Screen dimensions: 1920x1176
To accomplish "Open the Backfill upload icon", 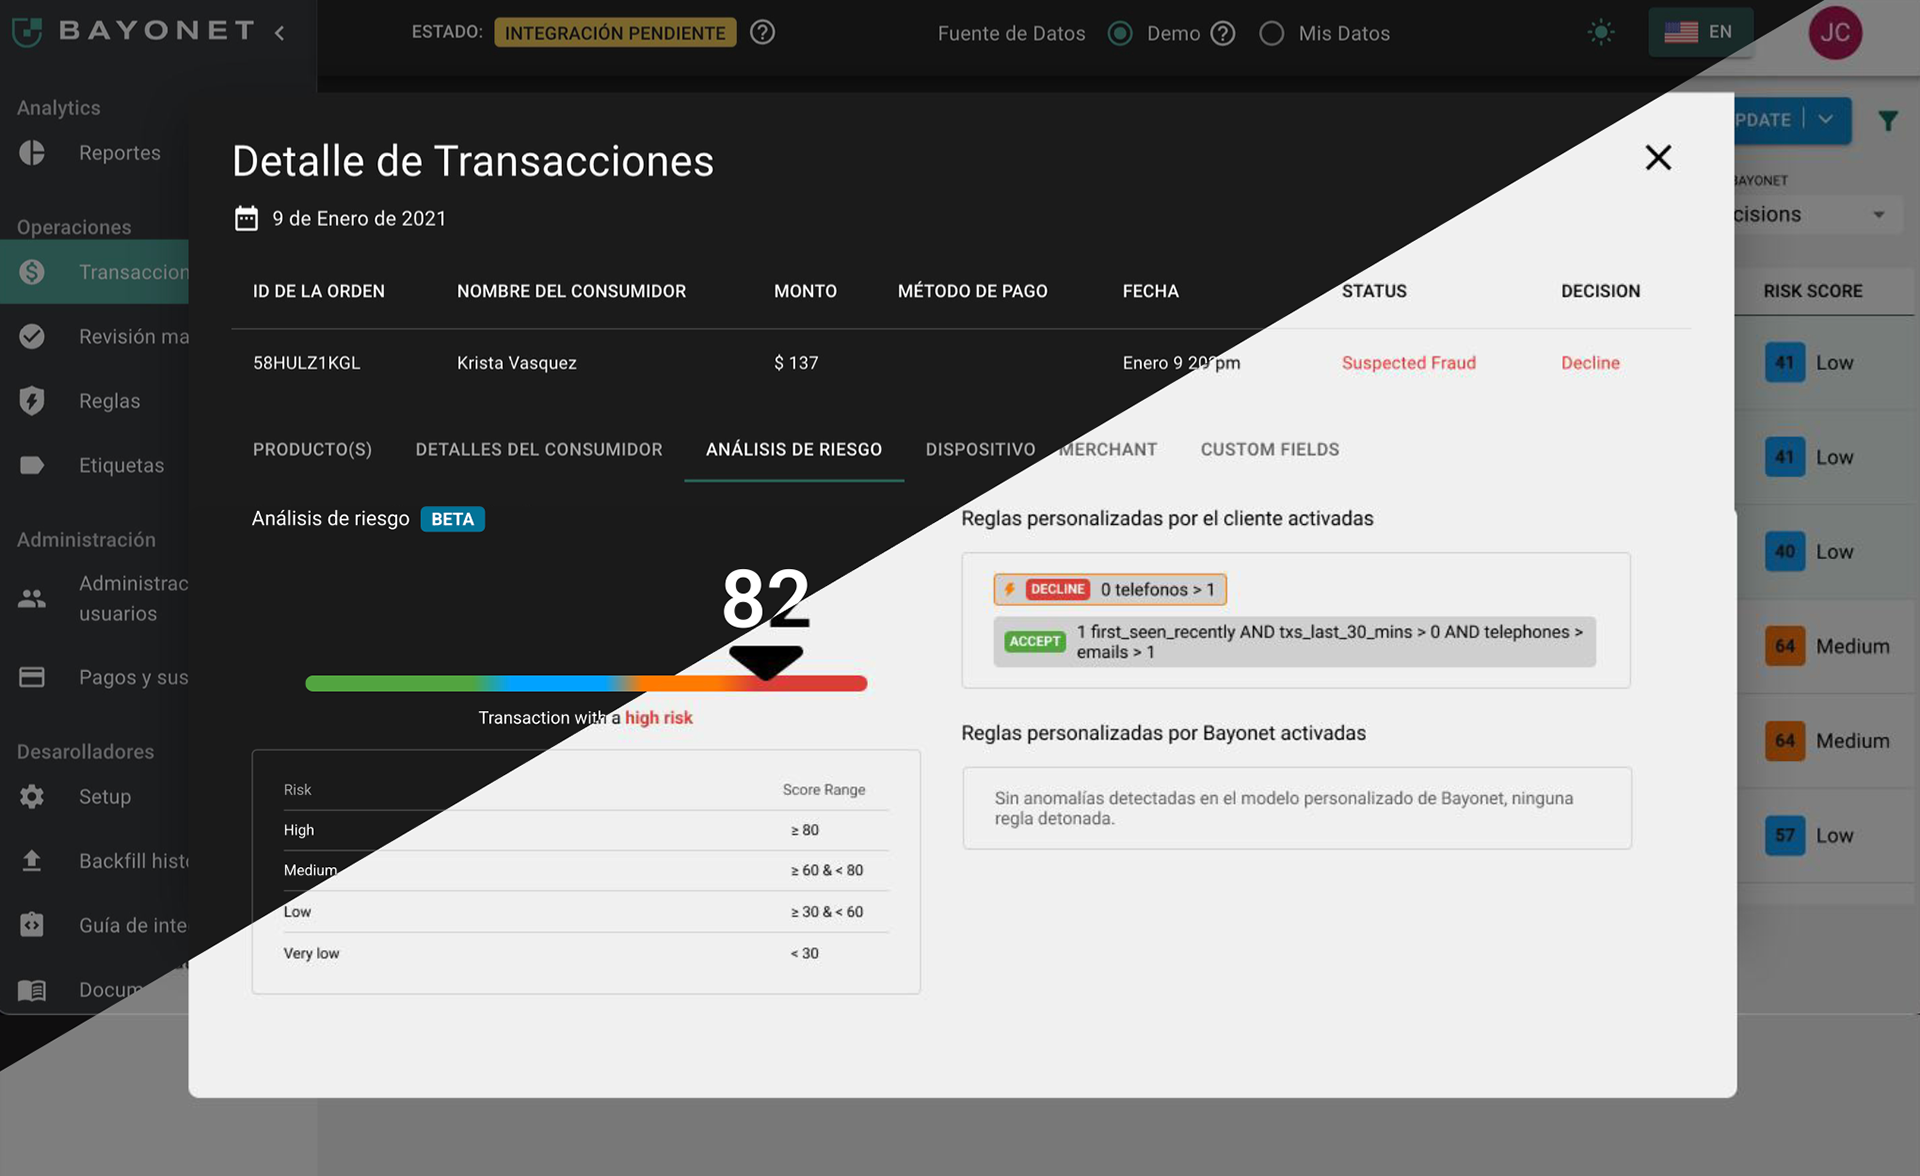I will tap(32, 861).
